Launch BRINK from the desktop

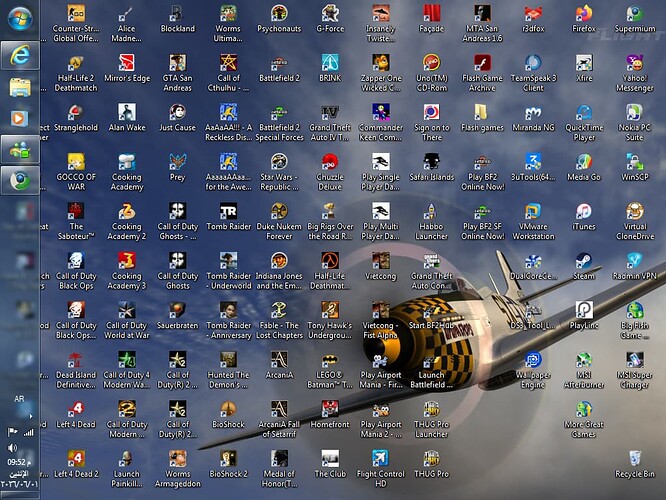330,69
